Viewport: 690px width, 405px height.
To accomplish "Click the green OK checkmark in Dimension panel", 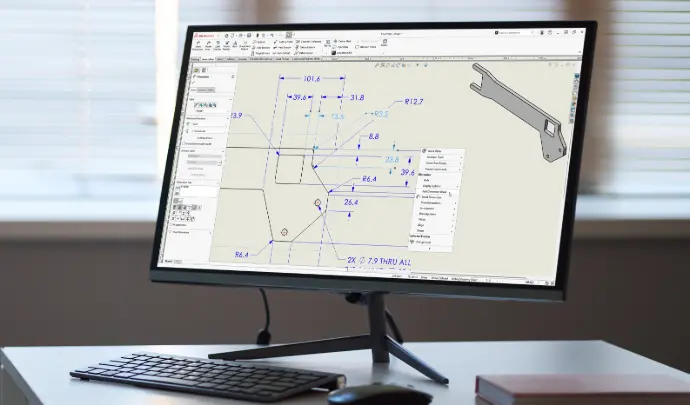I will (194, 82).
